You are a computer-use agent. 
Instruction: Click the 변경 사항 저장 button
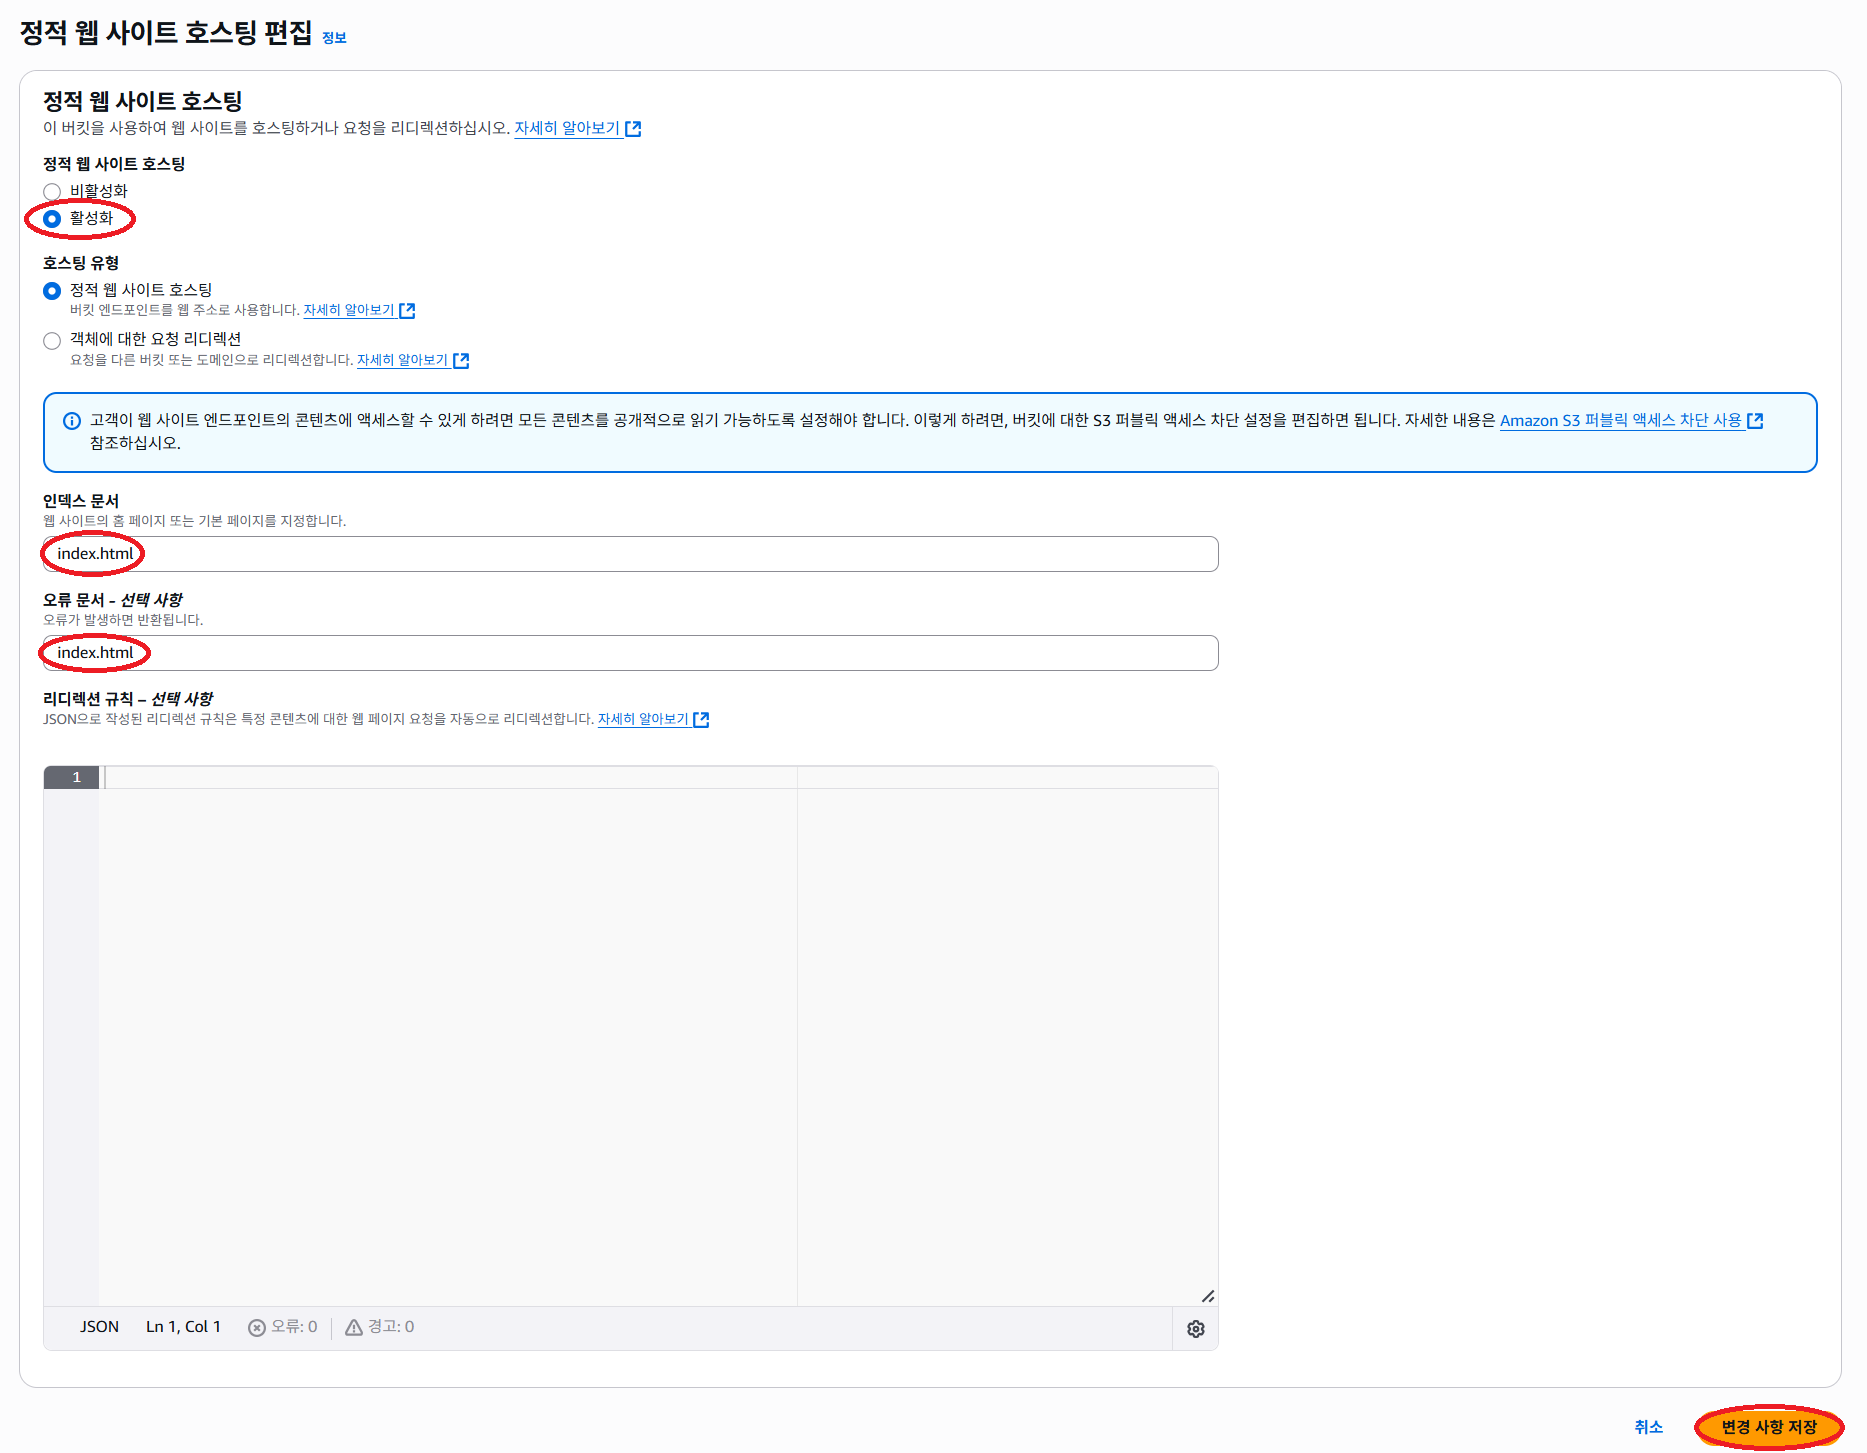coord(1768,1427)
